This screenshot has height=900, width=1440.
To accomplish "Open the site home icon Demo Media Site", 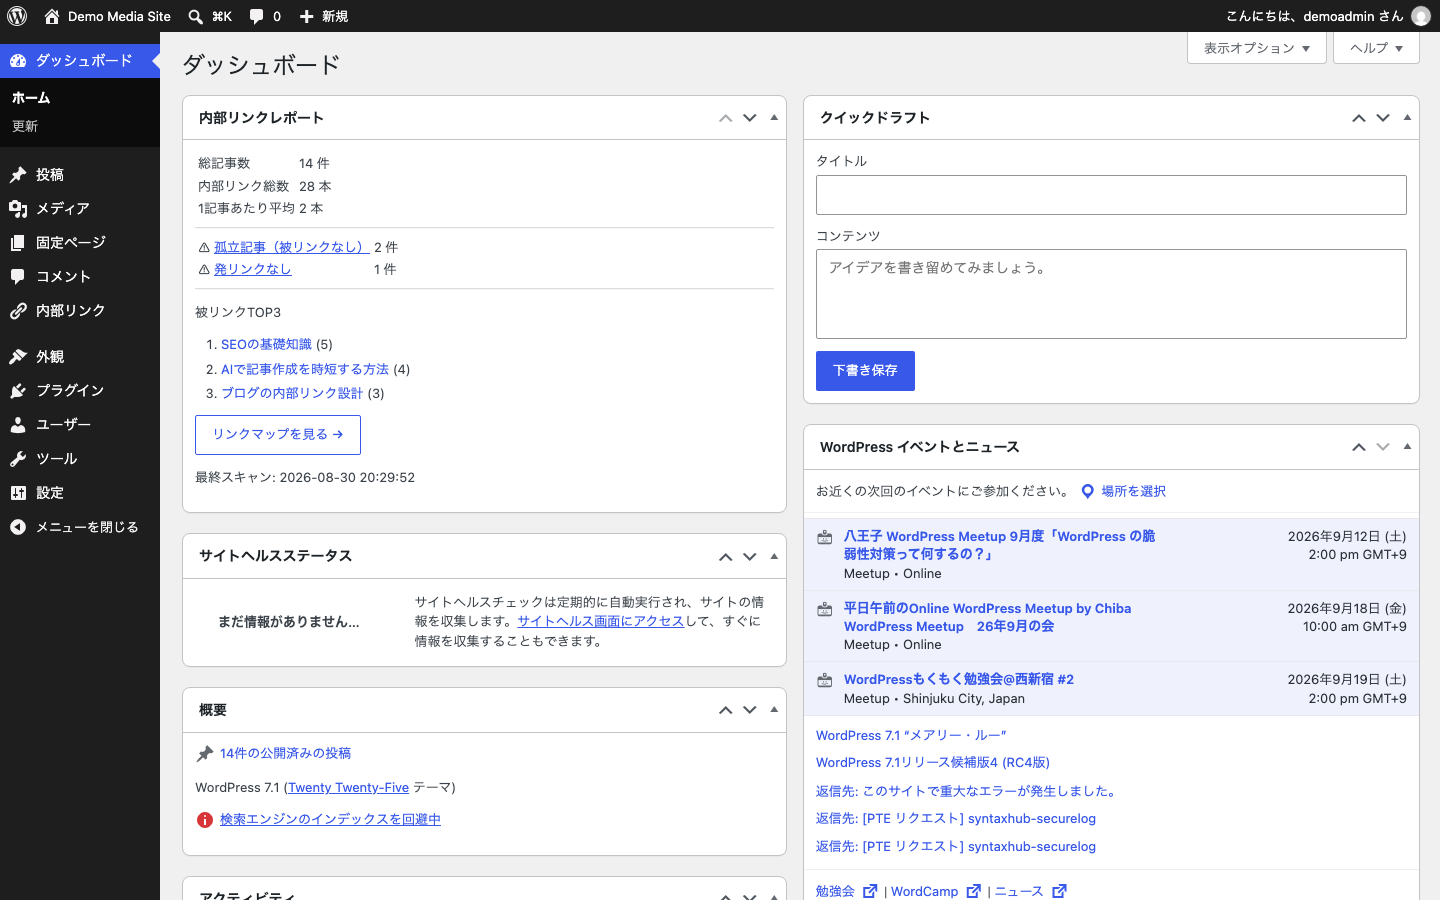I will 52,16.
